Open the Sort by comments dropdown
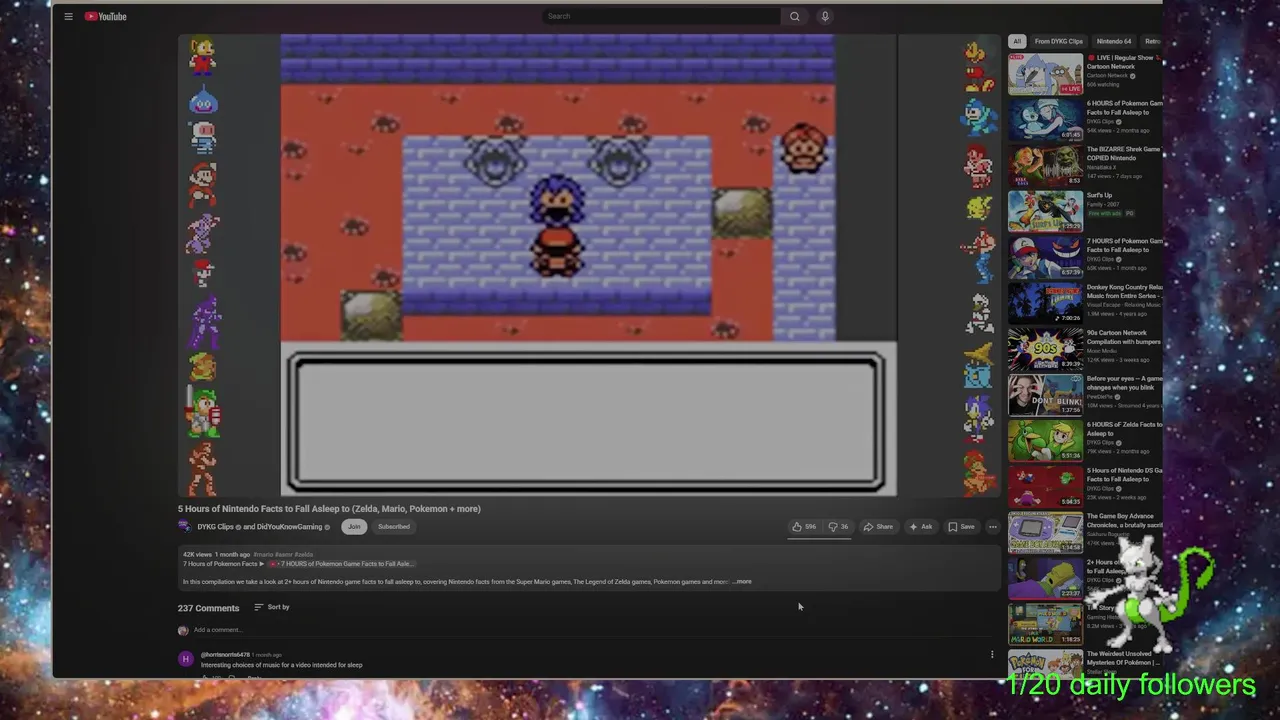The height and width of the screenshot is (720, 1280). tap(272, 607)
